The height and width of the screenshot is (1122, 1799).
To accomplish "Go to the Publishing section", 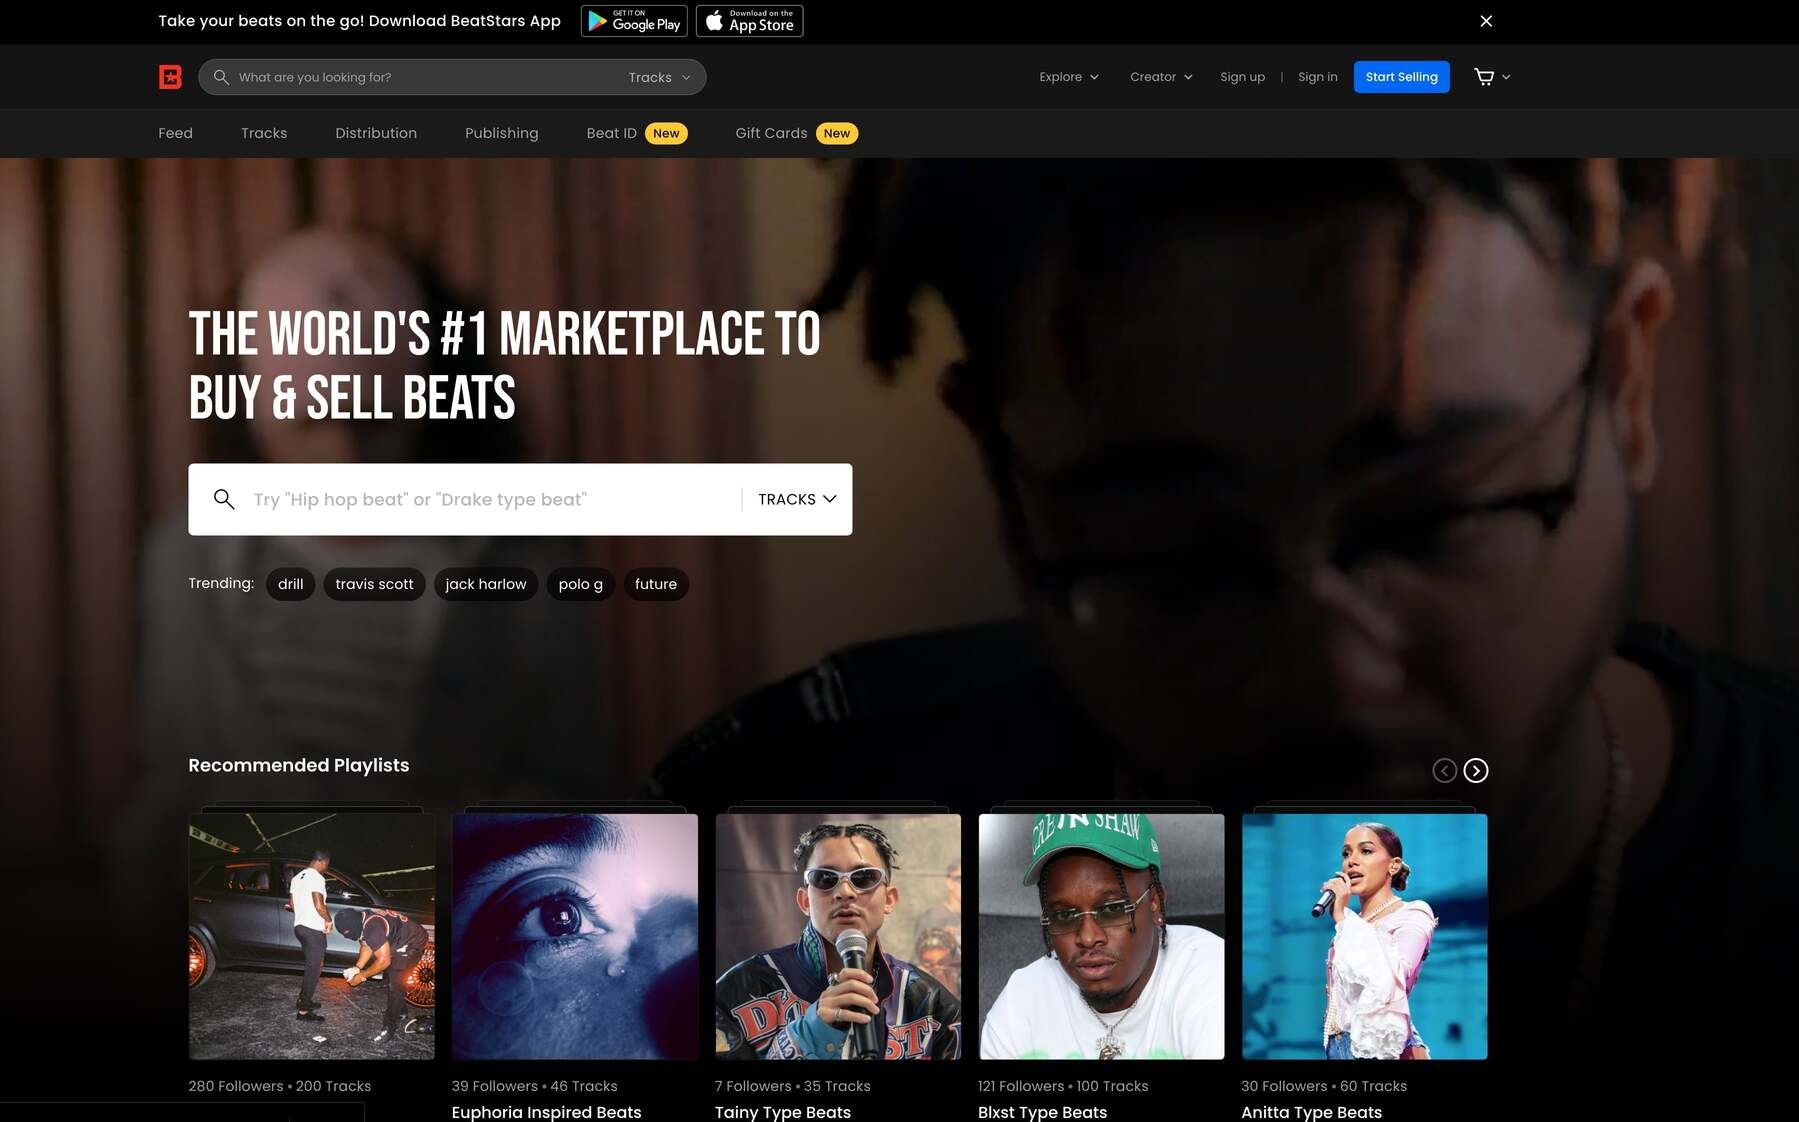I will [x=501, y=133].
